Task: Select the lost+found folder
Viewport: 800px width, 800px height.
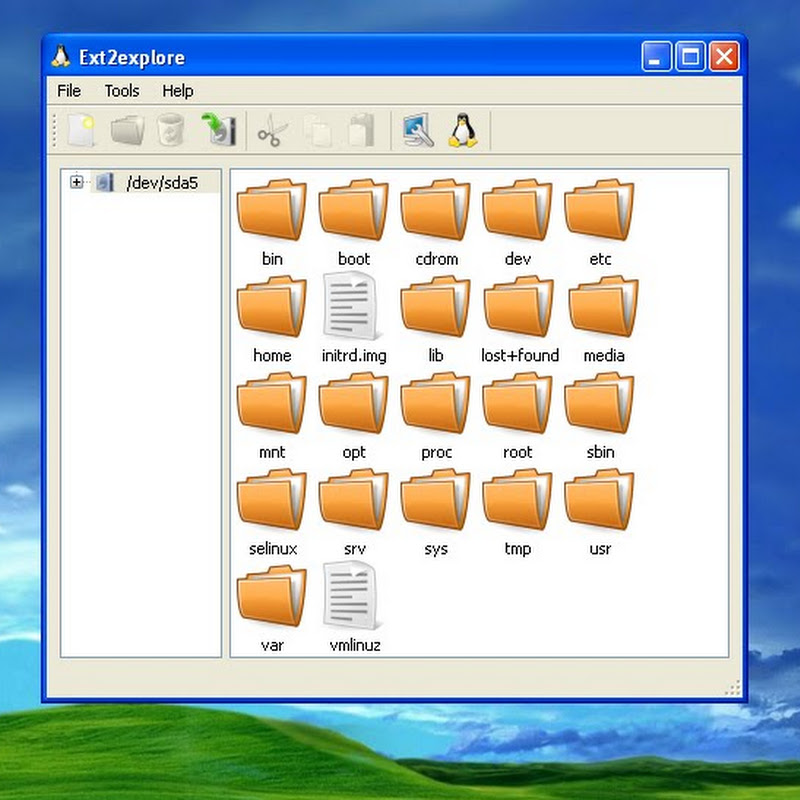Action: [x=518, y=308]
